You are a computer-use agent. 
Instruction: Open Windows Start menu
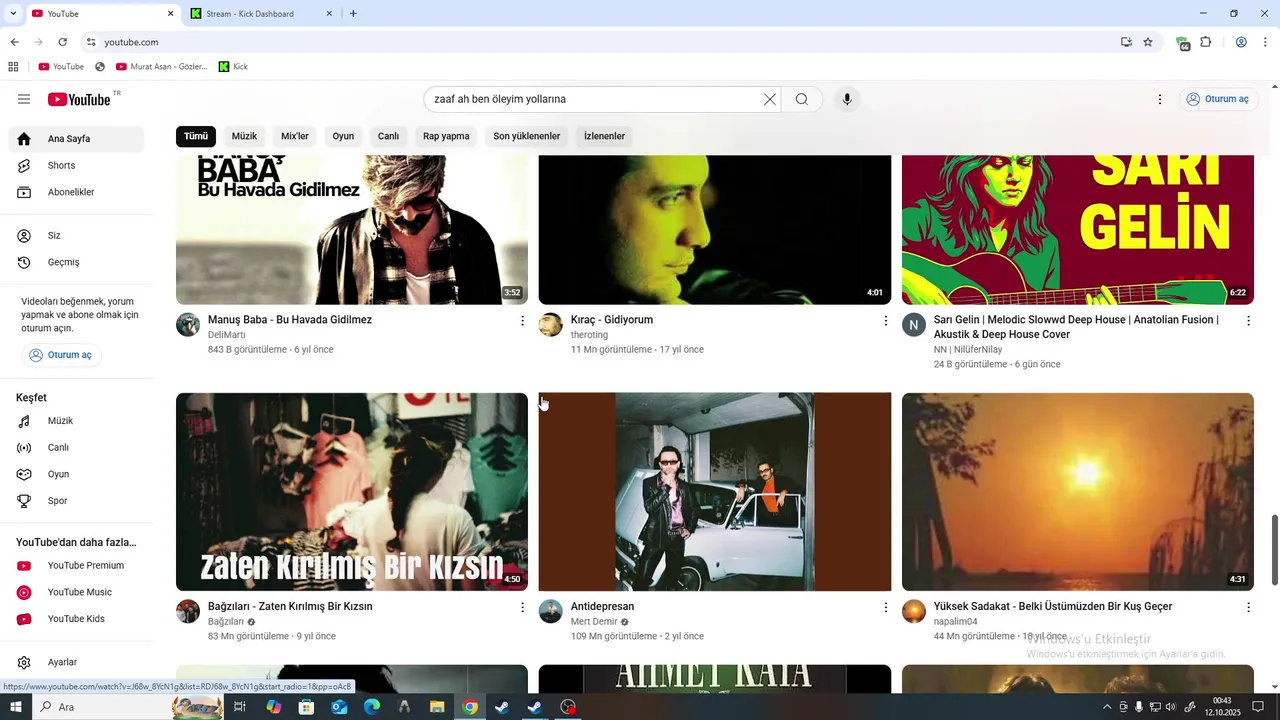point(16,707)
